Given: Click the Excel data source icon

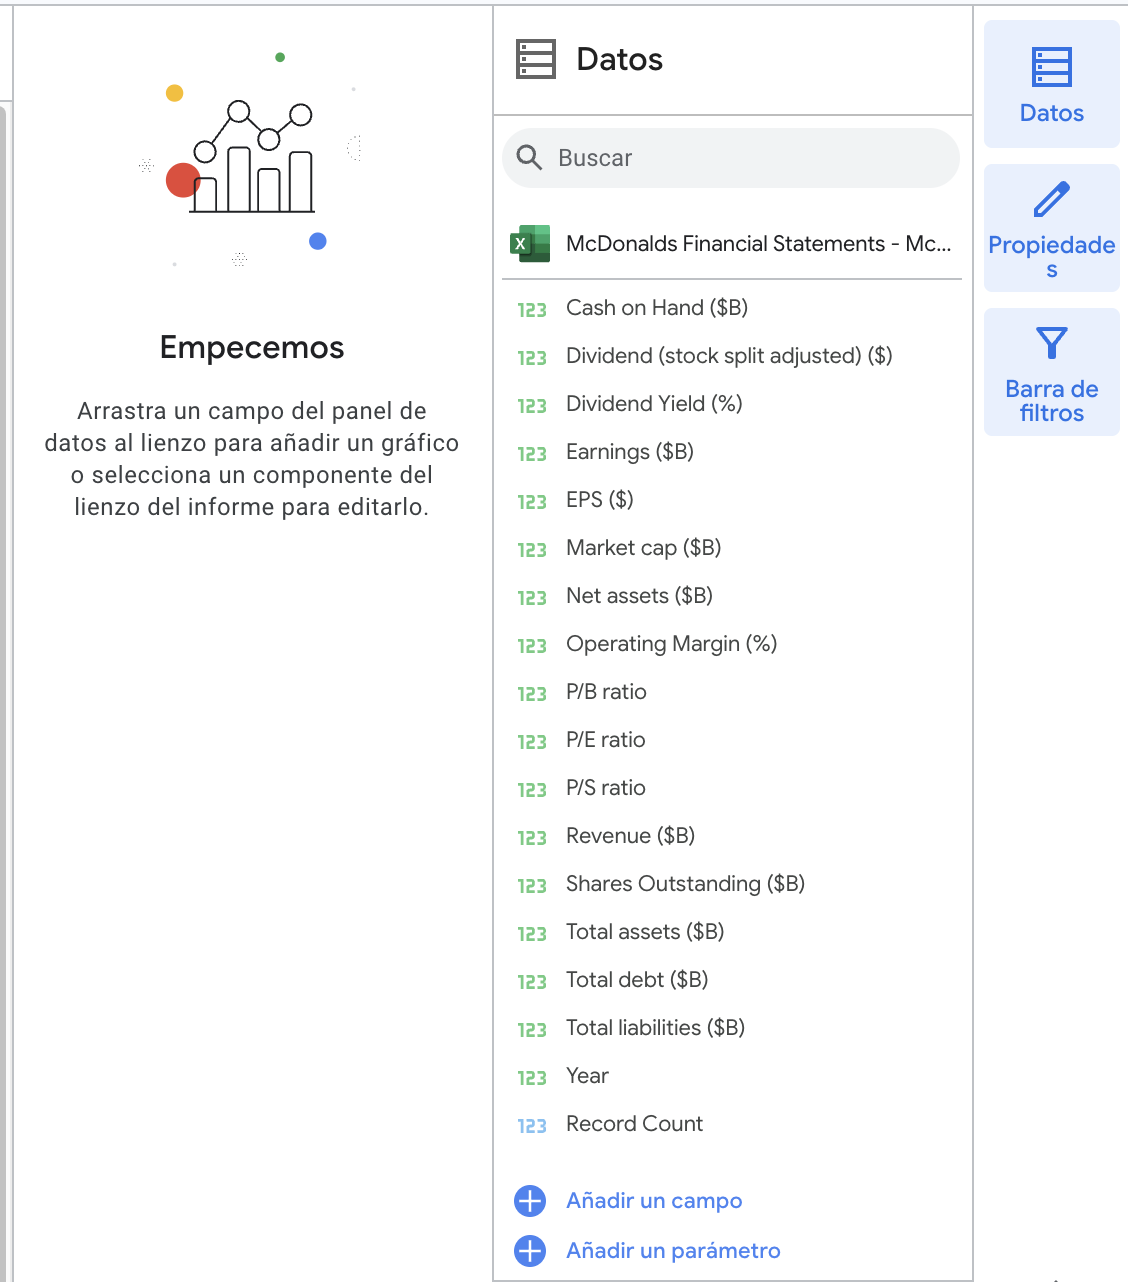Looking at the screenshot, I should [x=531, y=244].
